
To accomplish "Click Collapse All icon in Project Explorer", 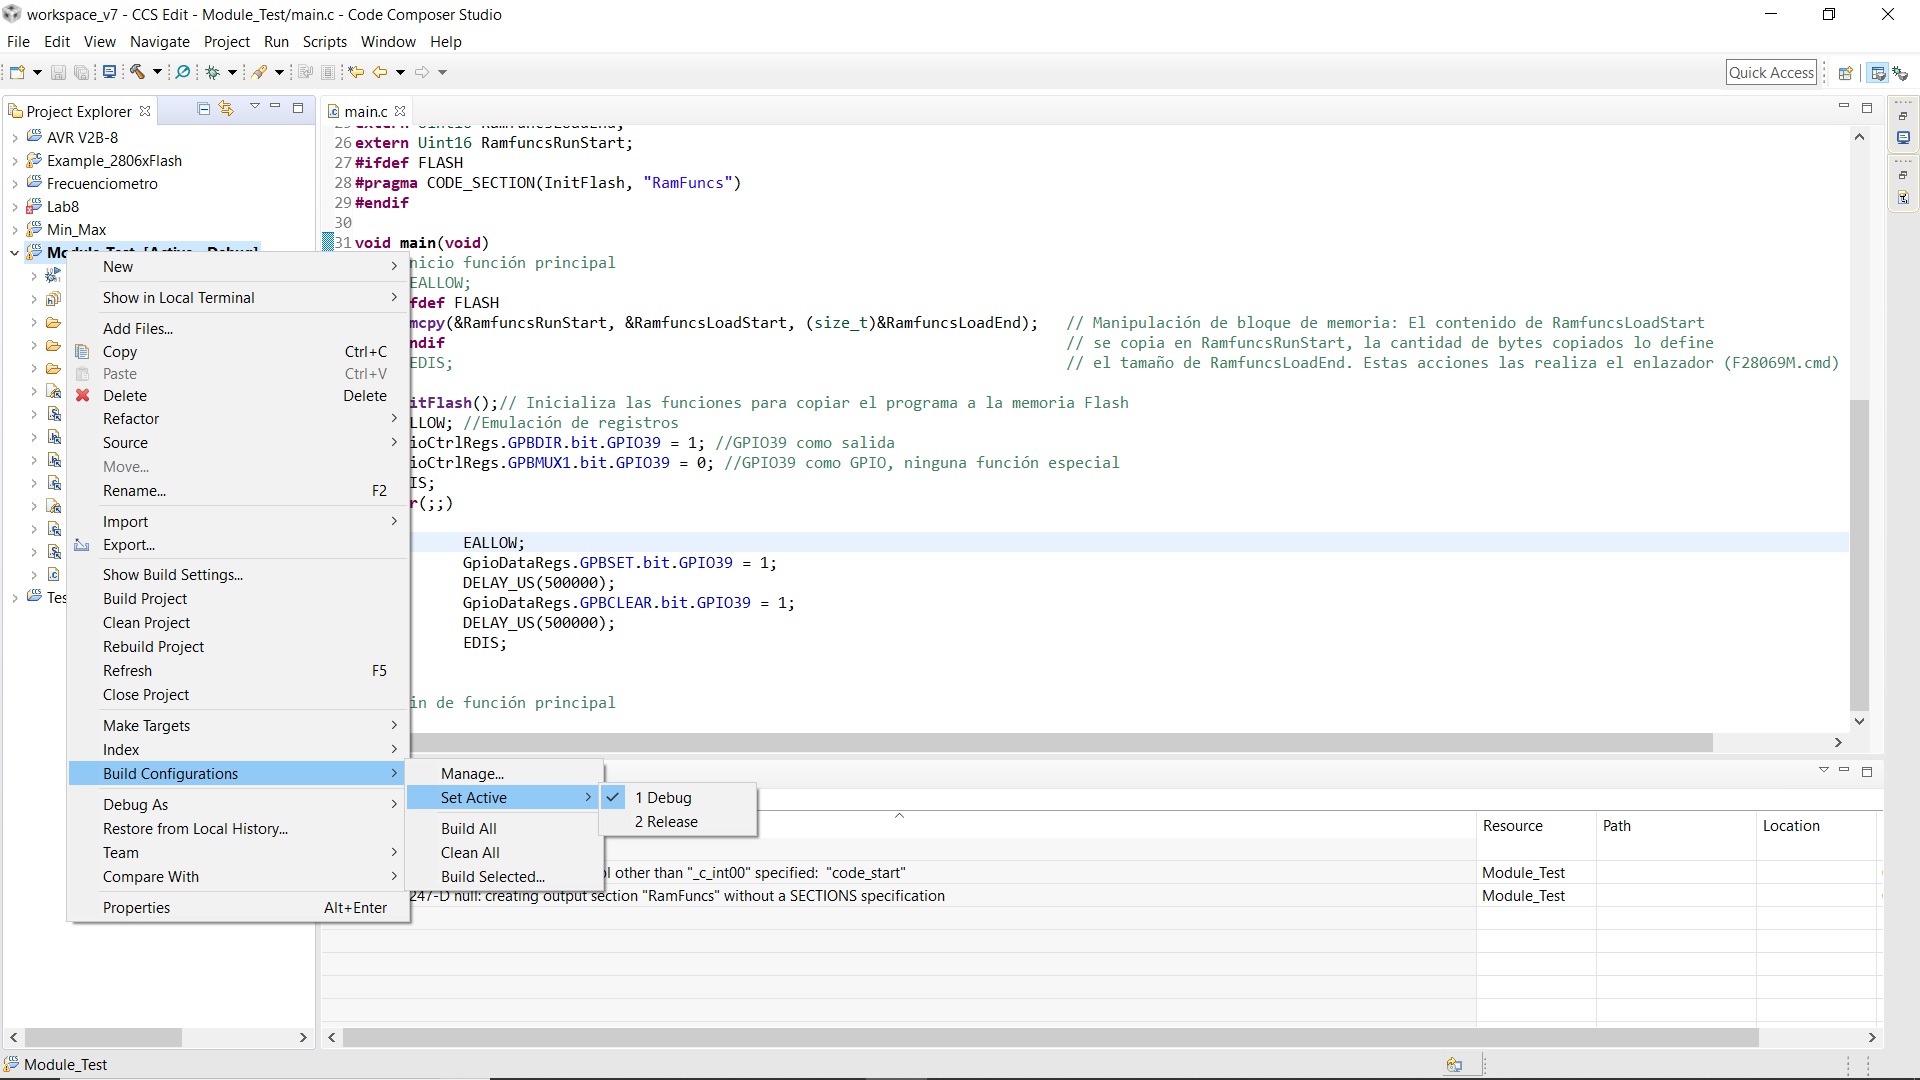I will pos(204,109).
